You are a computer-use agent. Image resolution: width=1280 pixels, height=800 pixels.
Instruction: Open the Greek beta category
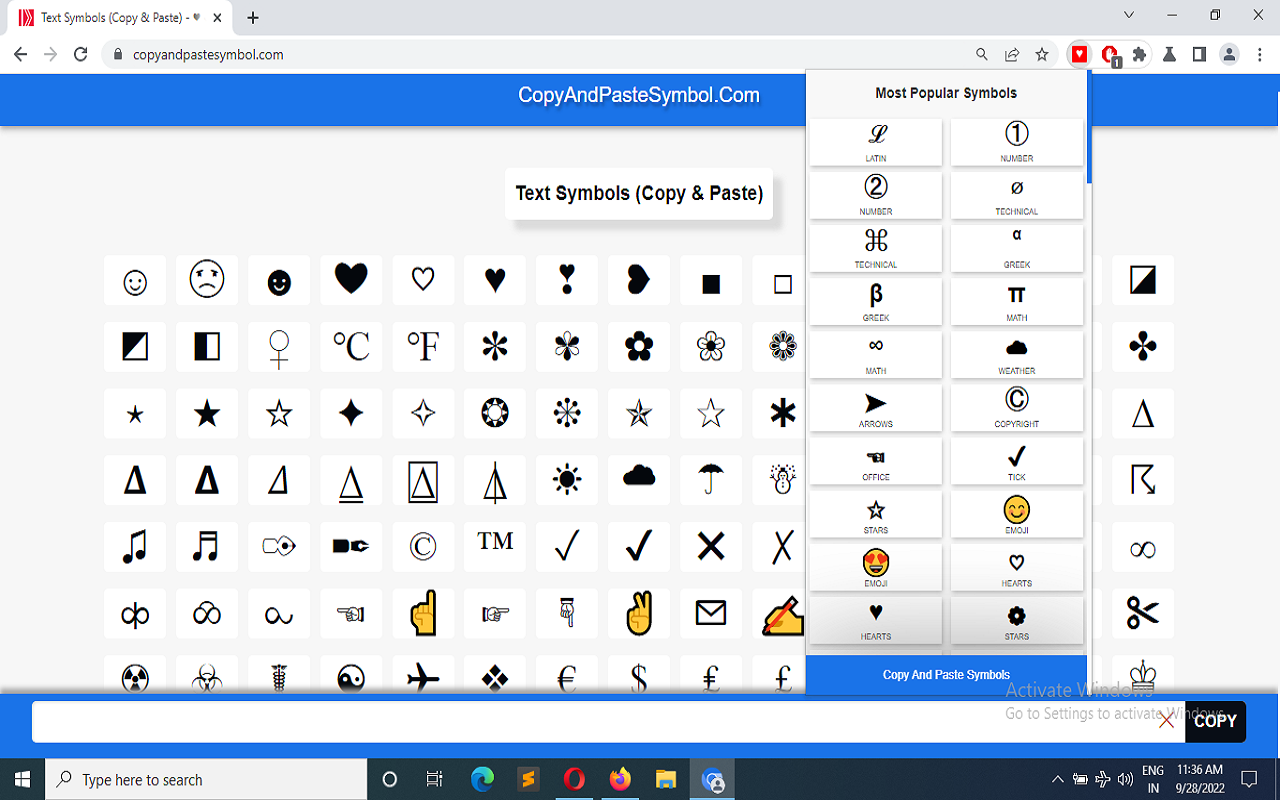click(876, 301)
